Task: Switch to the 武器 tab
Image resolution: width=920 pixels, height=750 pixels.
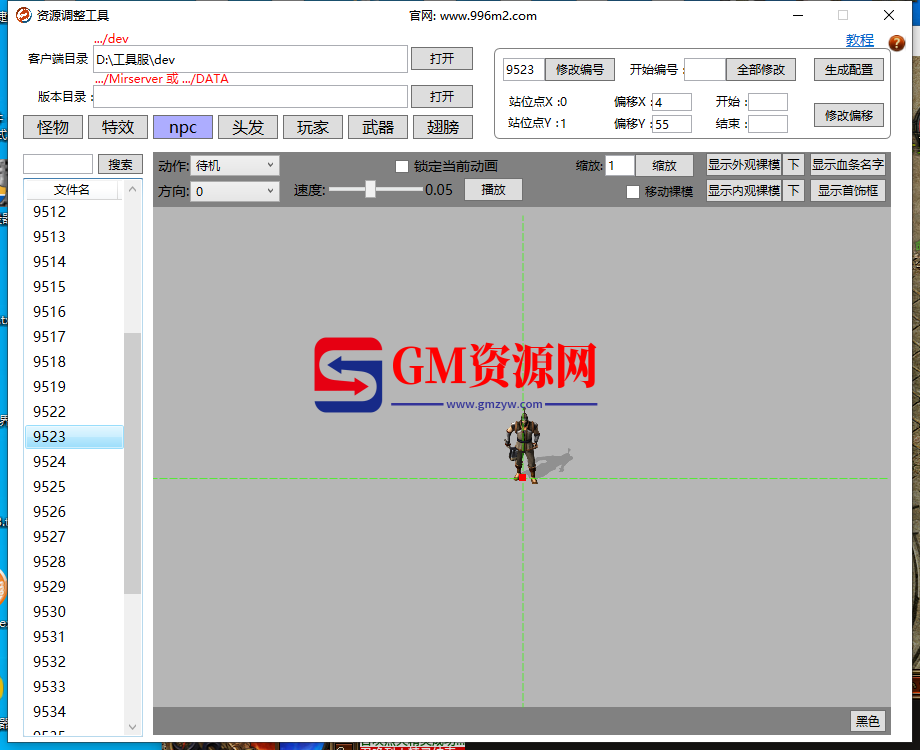Action: click(x=378, y=127)
